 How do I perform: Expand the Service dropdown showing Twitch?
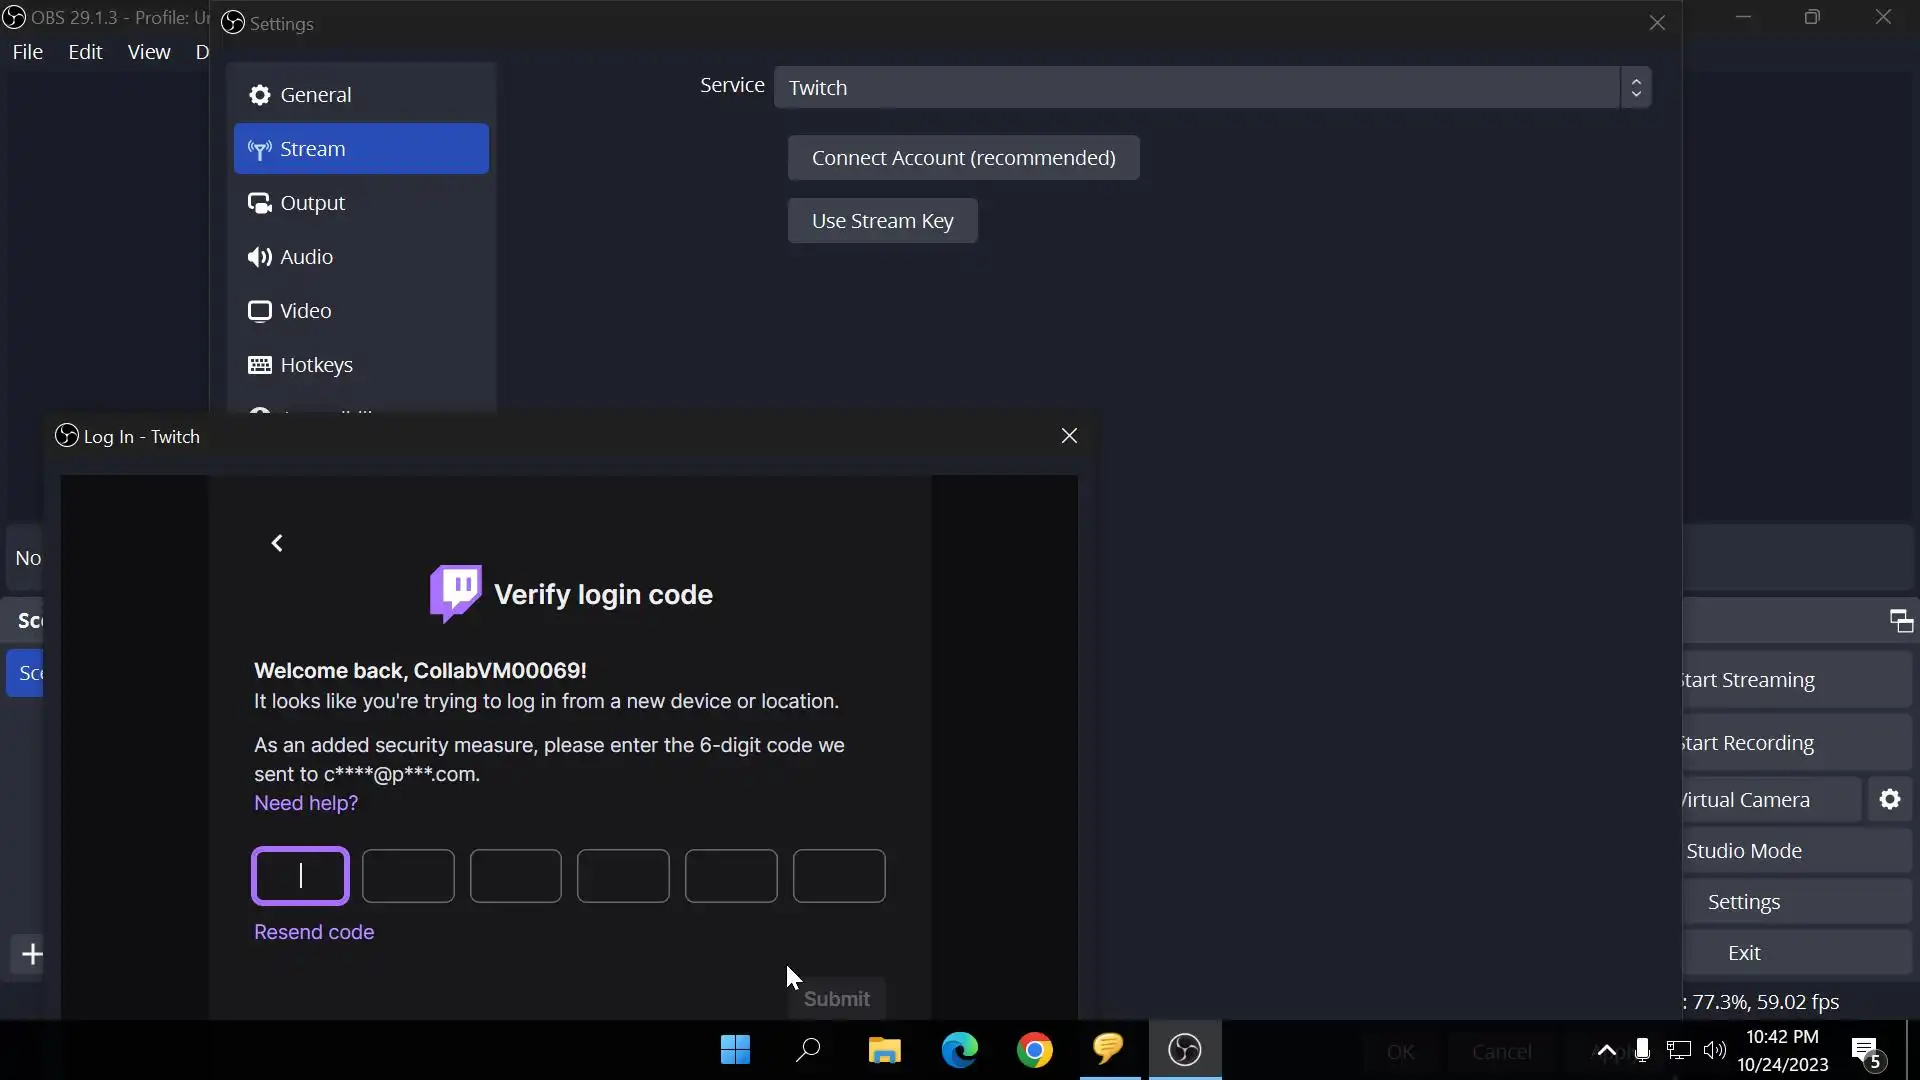1211,88
